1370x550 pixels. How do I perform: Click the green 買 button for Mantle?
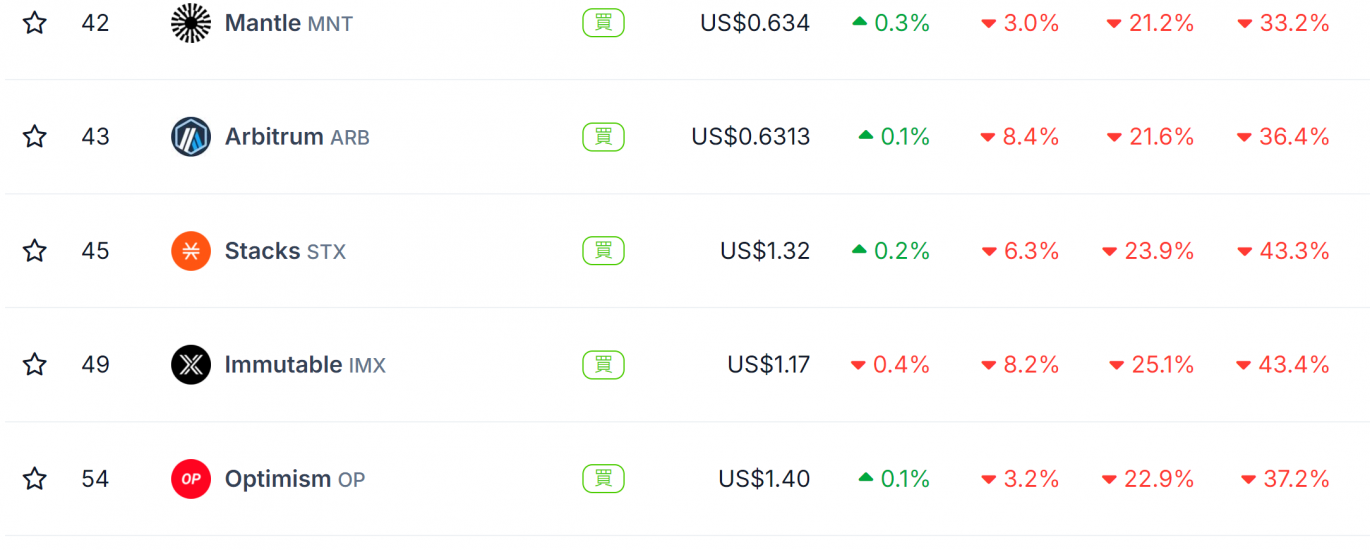point(603,23)
